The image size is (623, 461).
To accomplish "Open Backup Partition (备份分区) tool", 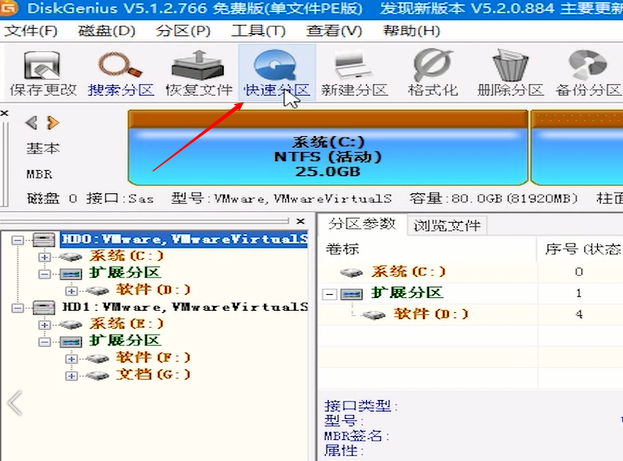I will [588, 74].
